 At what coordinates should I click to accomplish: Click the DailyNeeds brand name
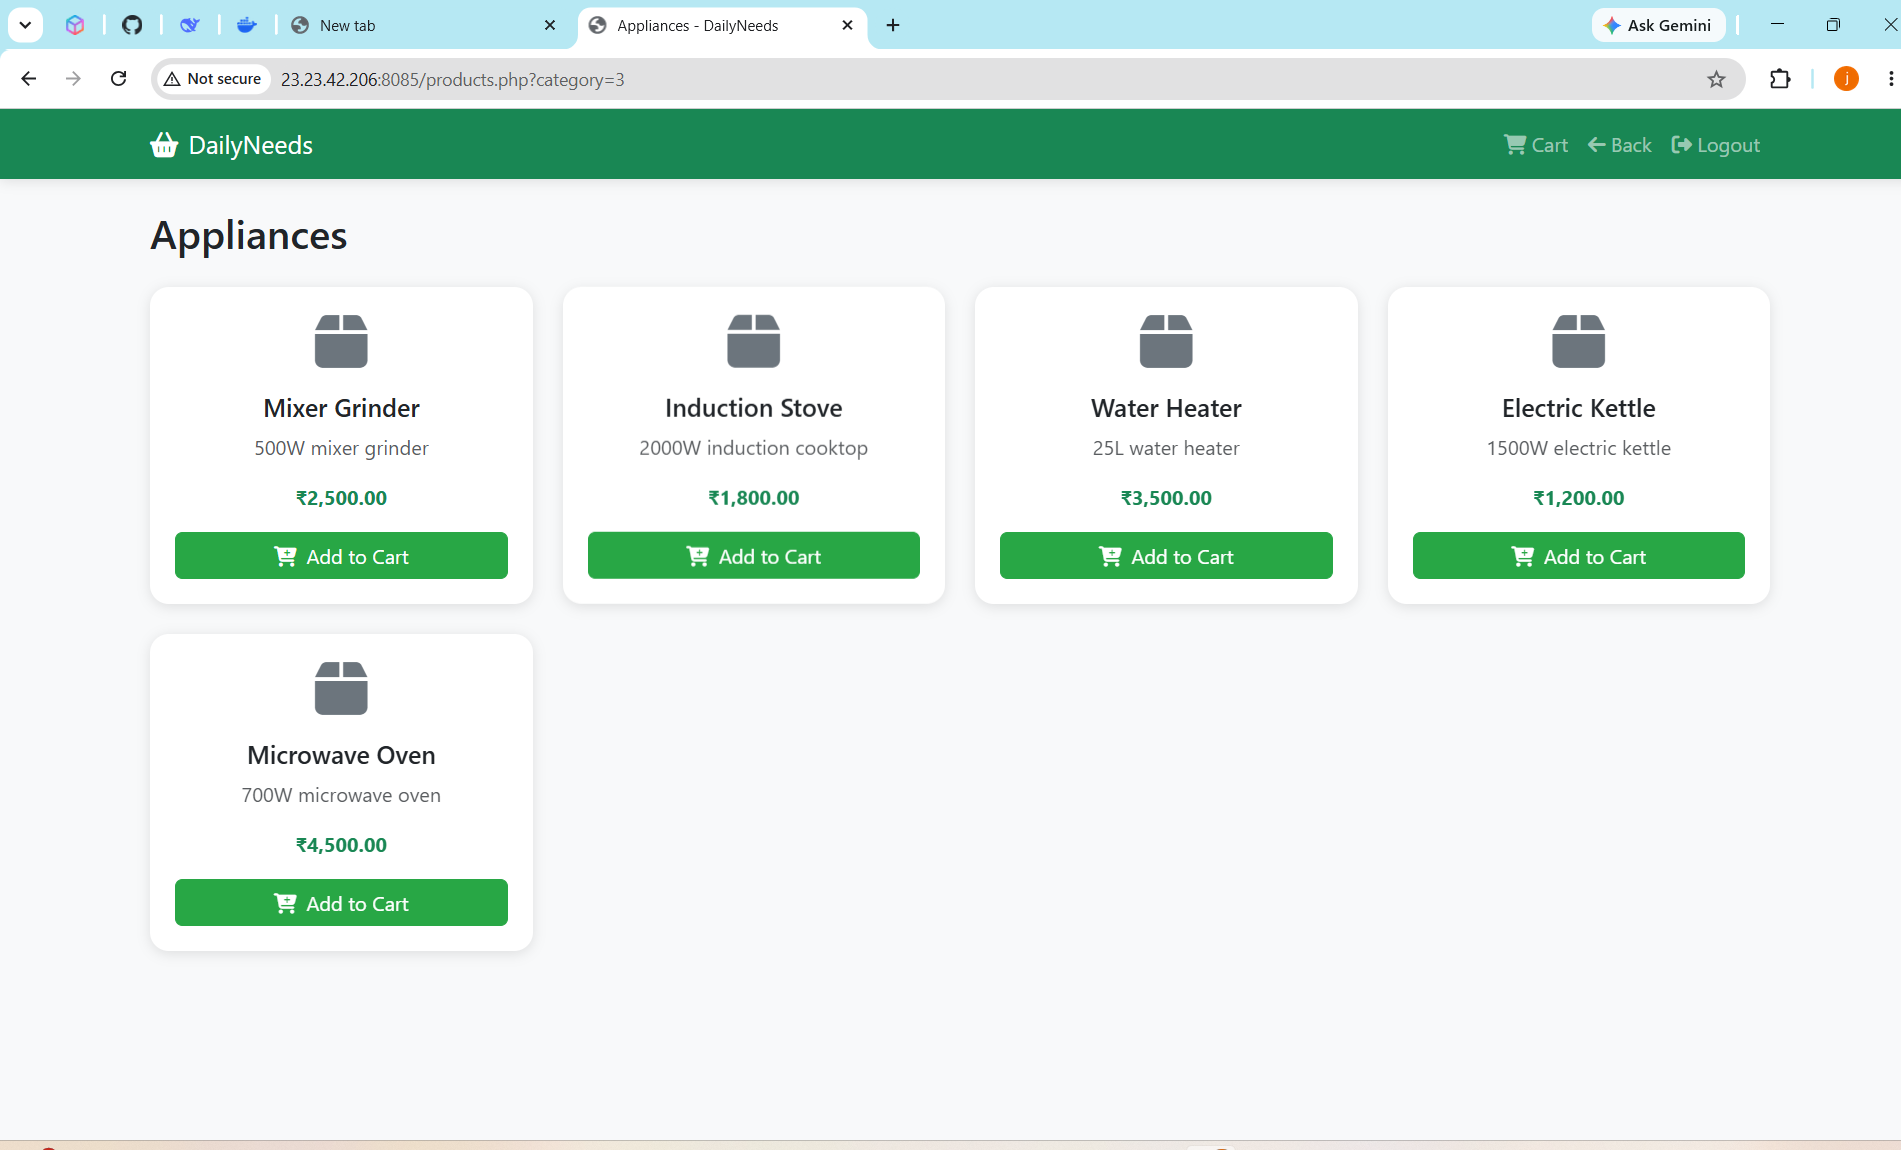tap(251, 145)
